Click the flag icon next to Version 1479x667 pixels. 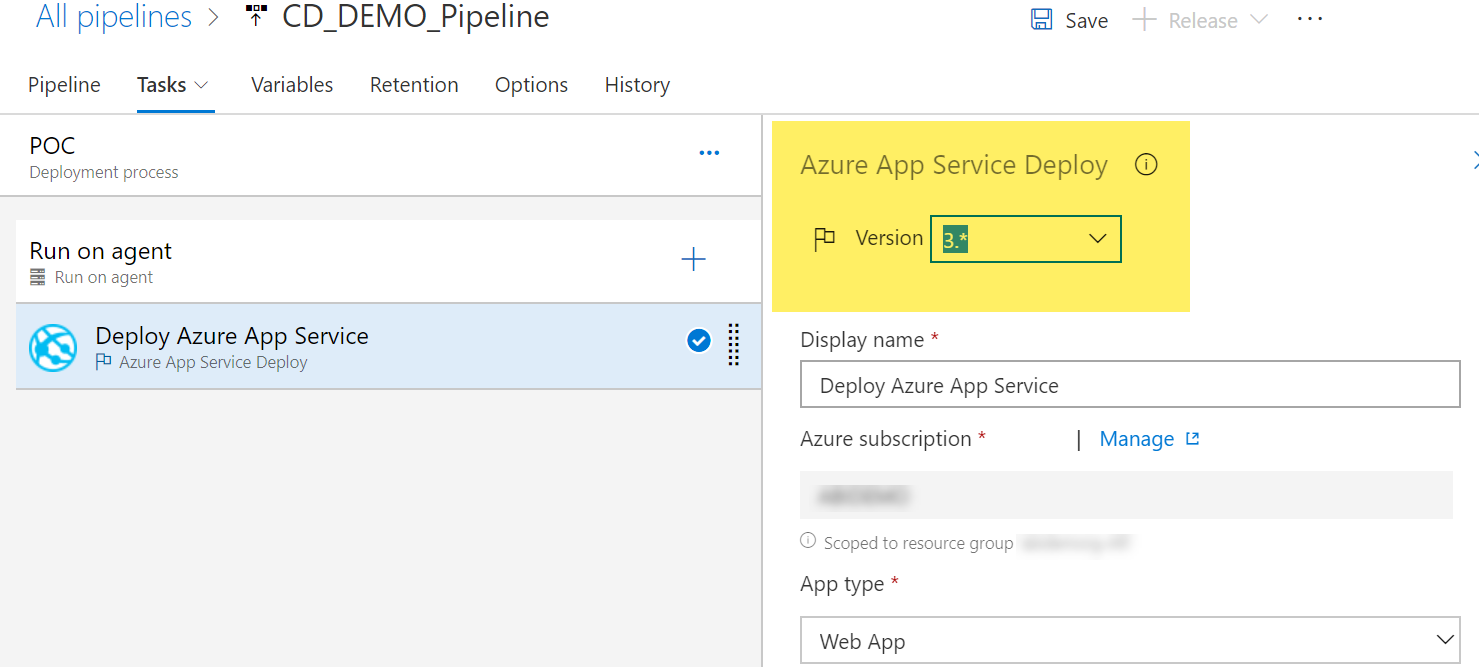[824, 239]
